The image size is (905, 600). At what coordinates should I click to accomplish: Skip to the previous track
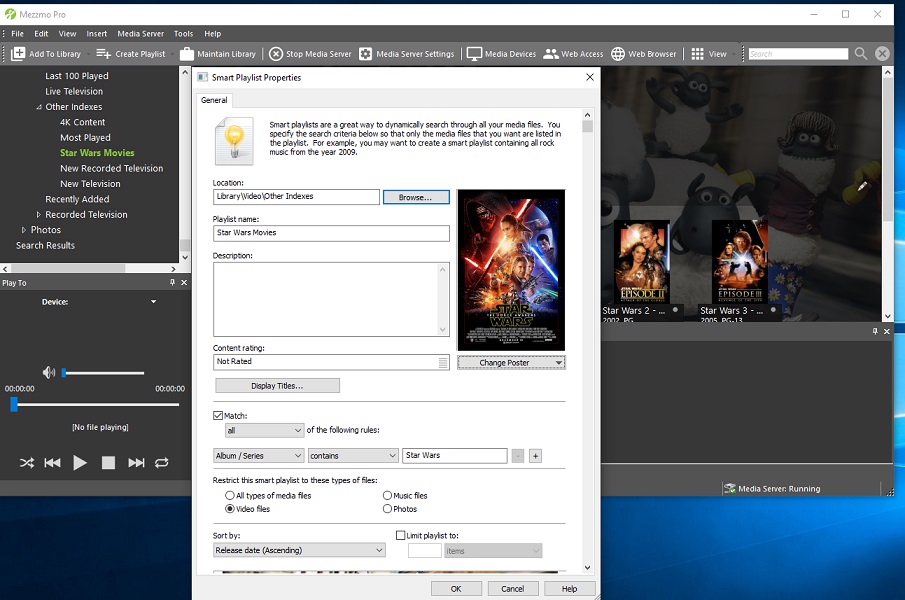(53, 463)
